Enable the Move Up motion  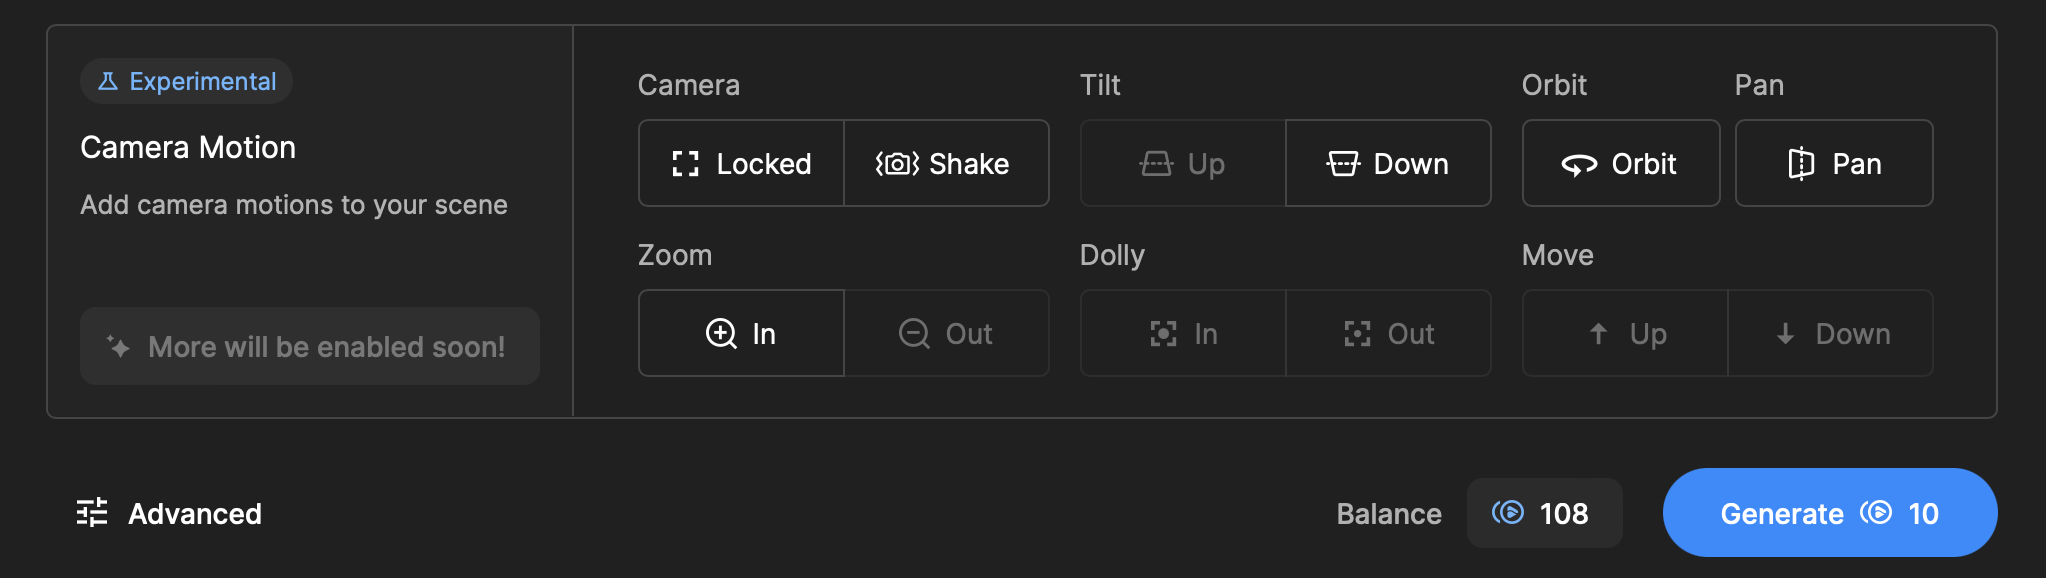tap(1625, 334)
